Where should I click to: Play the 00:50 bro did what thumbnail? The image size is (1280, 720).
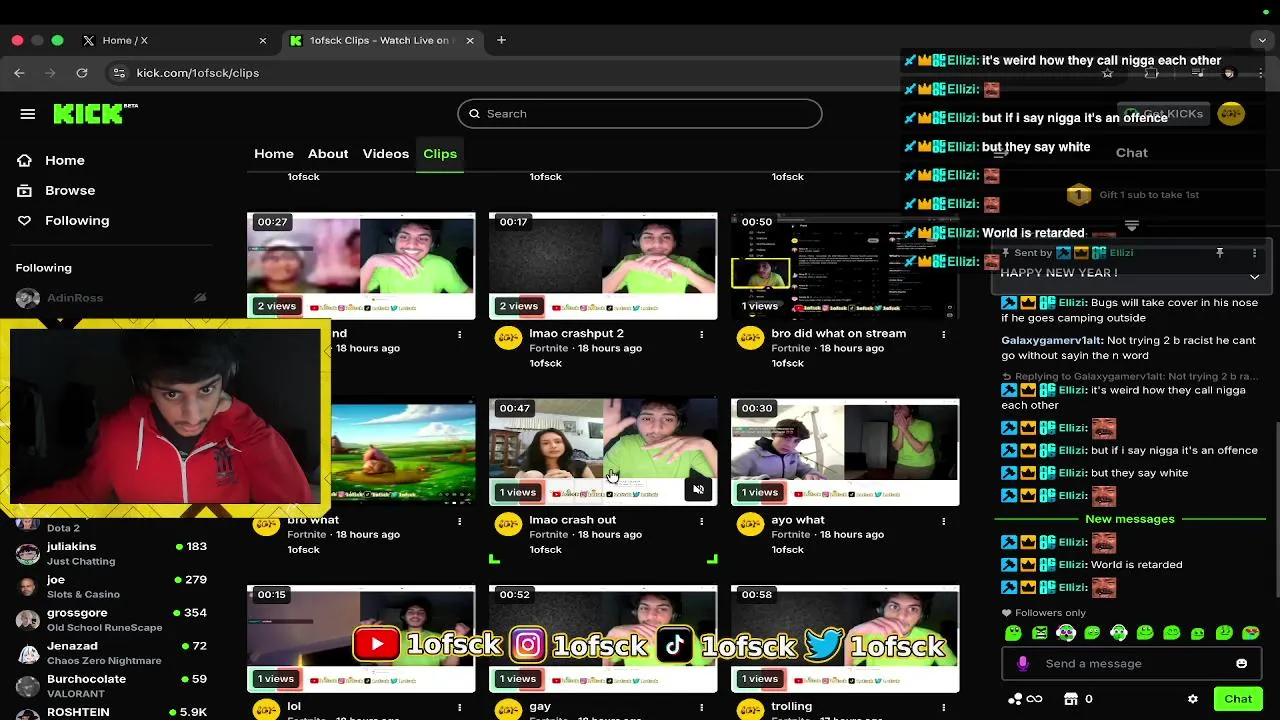coord(845,265)
